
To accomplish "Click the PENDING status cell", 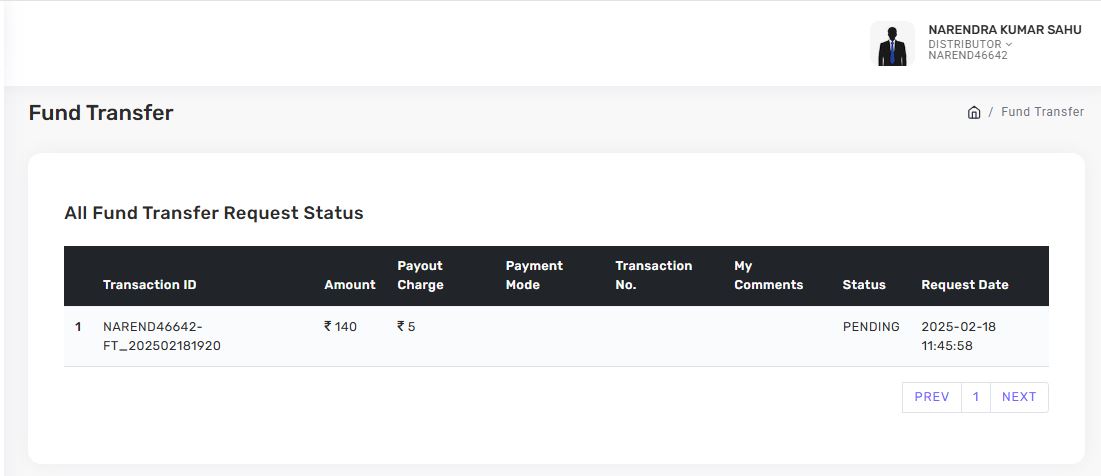I will click(871, 327).
